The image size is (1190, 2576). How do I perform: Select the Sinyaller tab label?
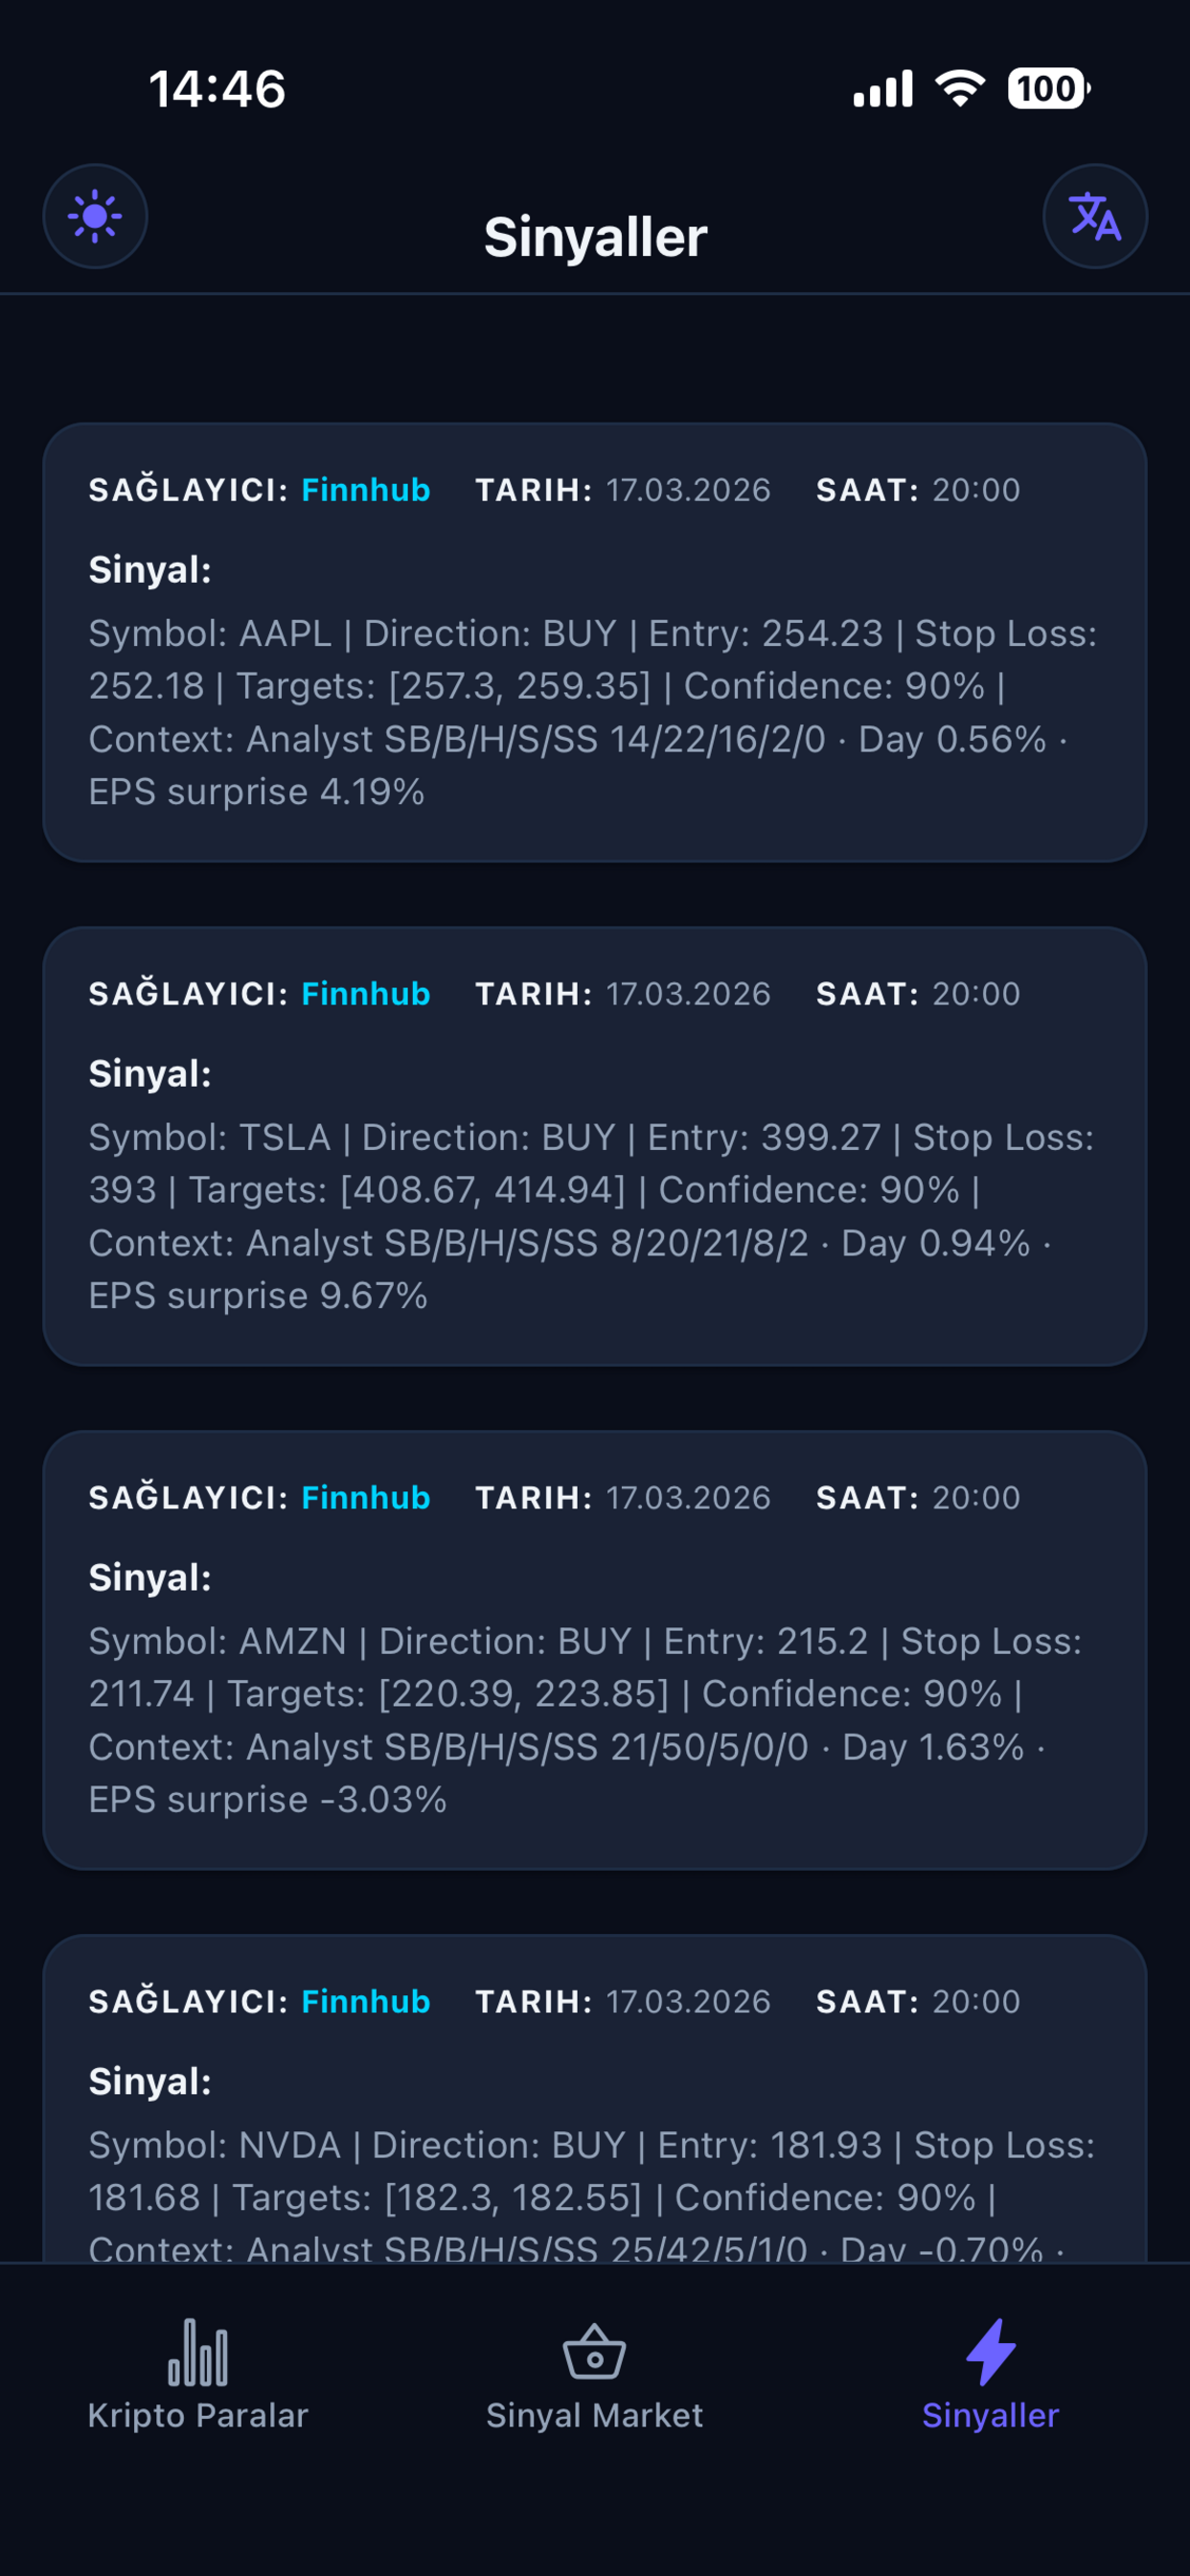990,2416
